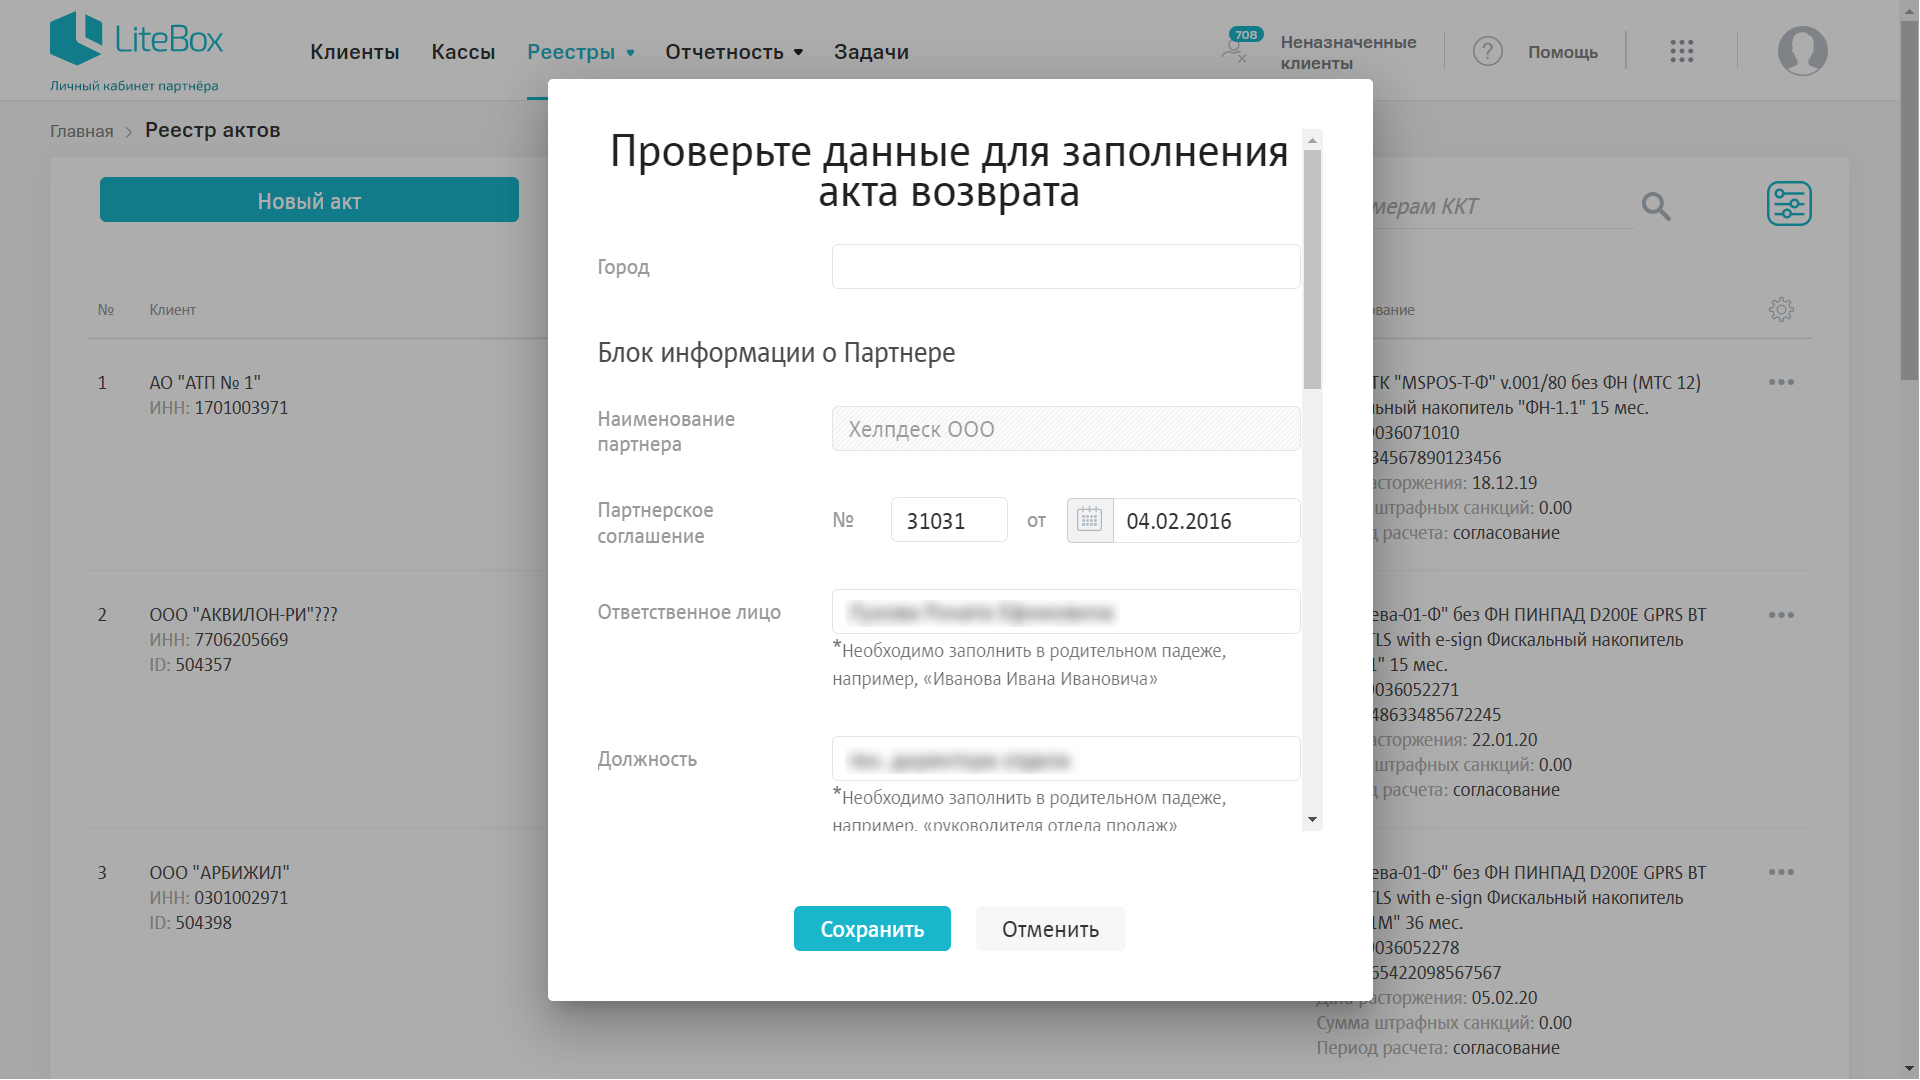This screenshot has width=1920, height=1080.
Task: Click the Наименование партнера label
Action: point(666,431)
